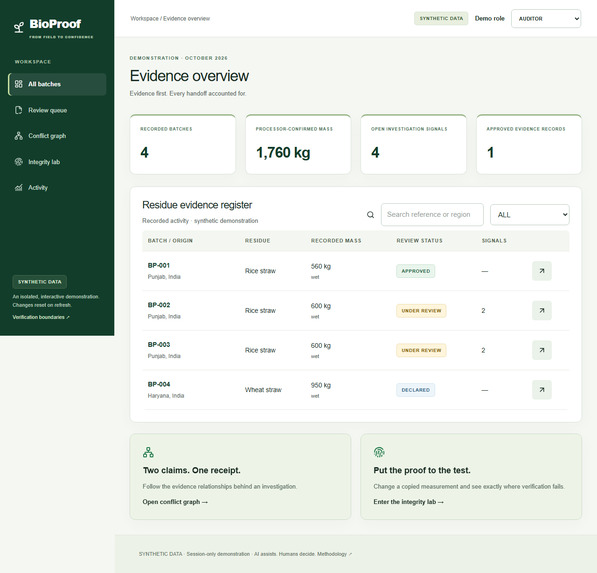597x573 pixels.
Task: Open batch BP-004 via its arrow icon
Action: 541,390
